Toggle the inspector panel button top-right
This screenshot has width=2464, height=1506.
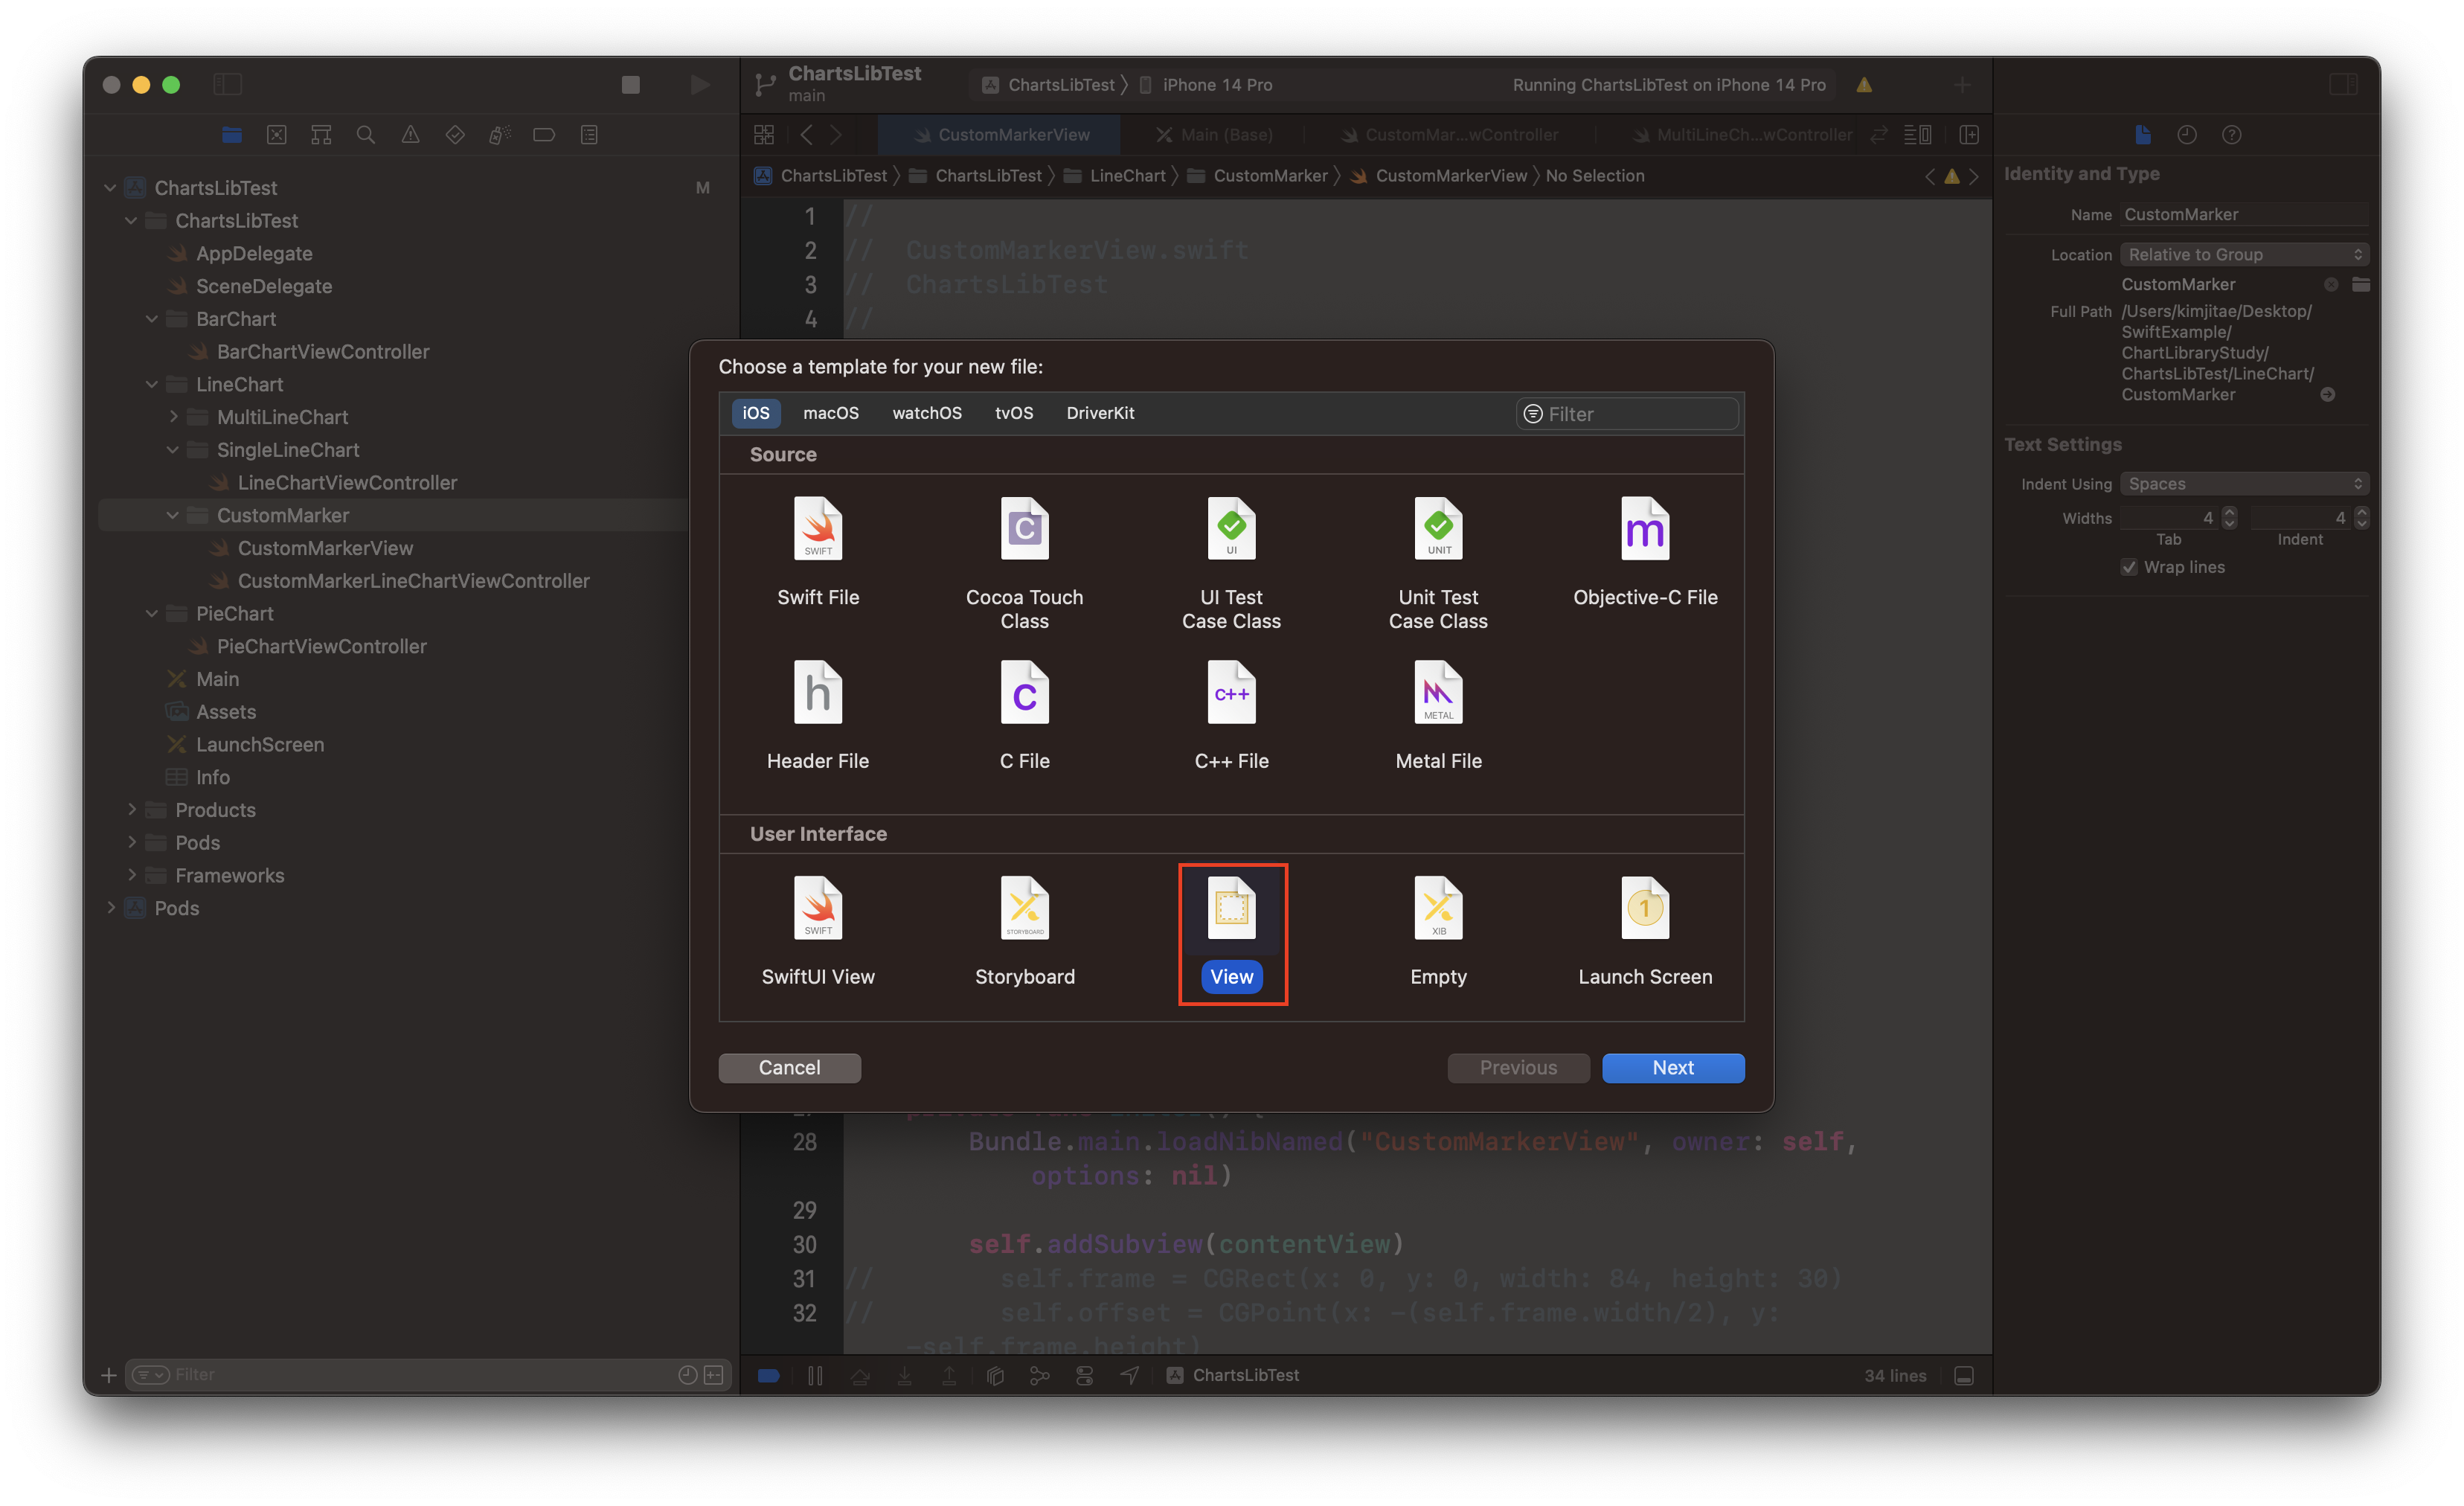(x=2343, y=85)
